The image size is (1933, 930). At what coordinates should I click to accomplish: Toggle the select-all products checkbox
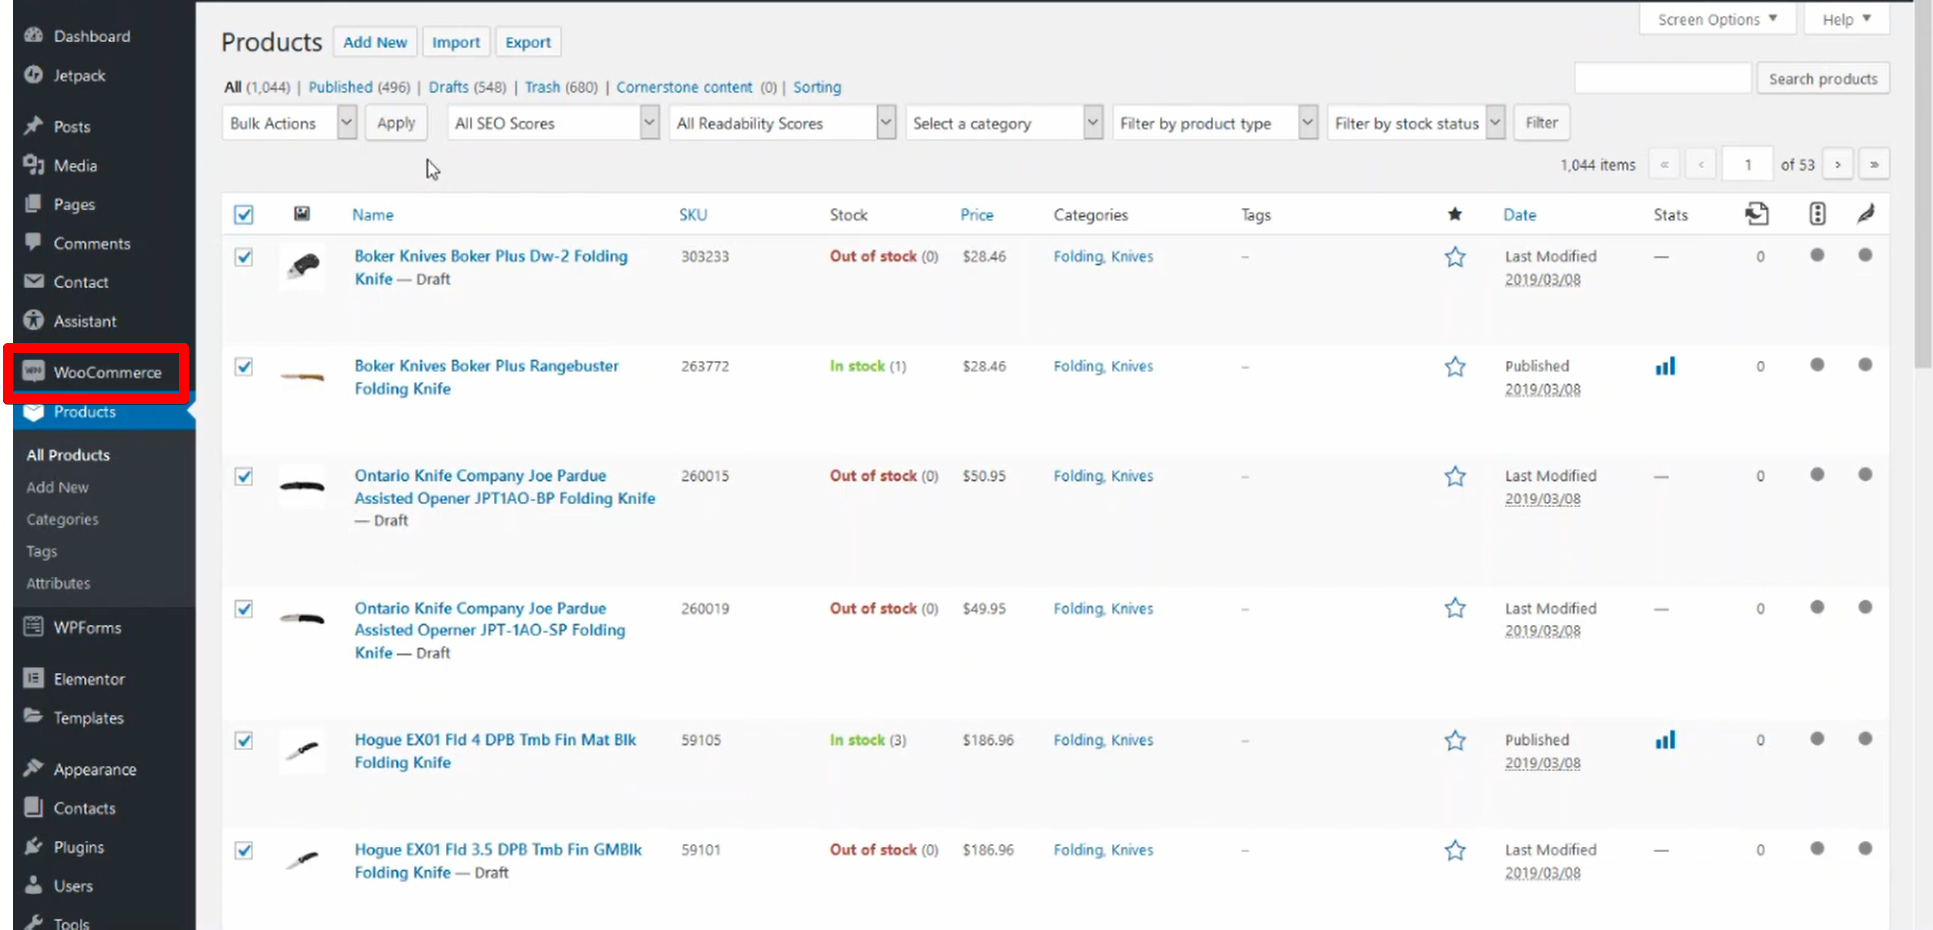point(244,215)
